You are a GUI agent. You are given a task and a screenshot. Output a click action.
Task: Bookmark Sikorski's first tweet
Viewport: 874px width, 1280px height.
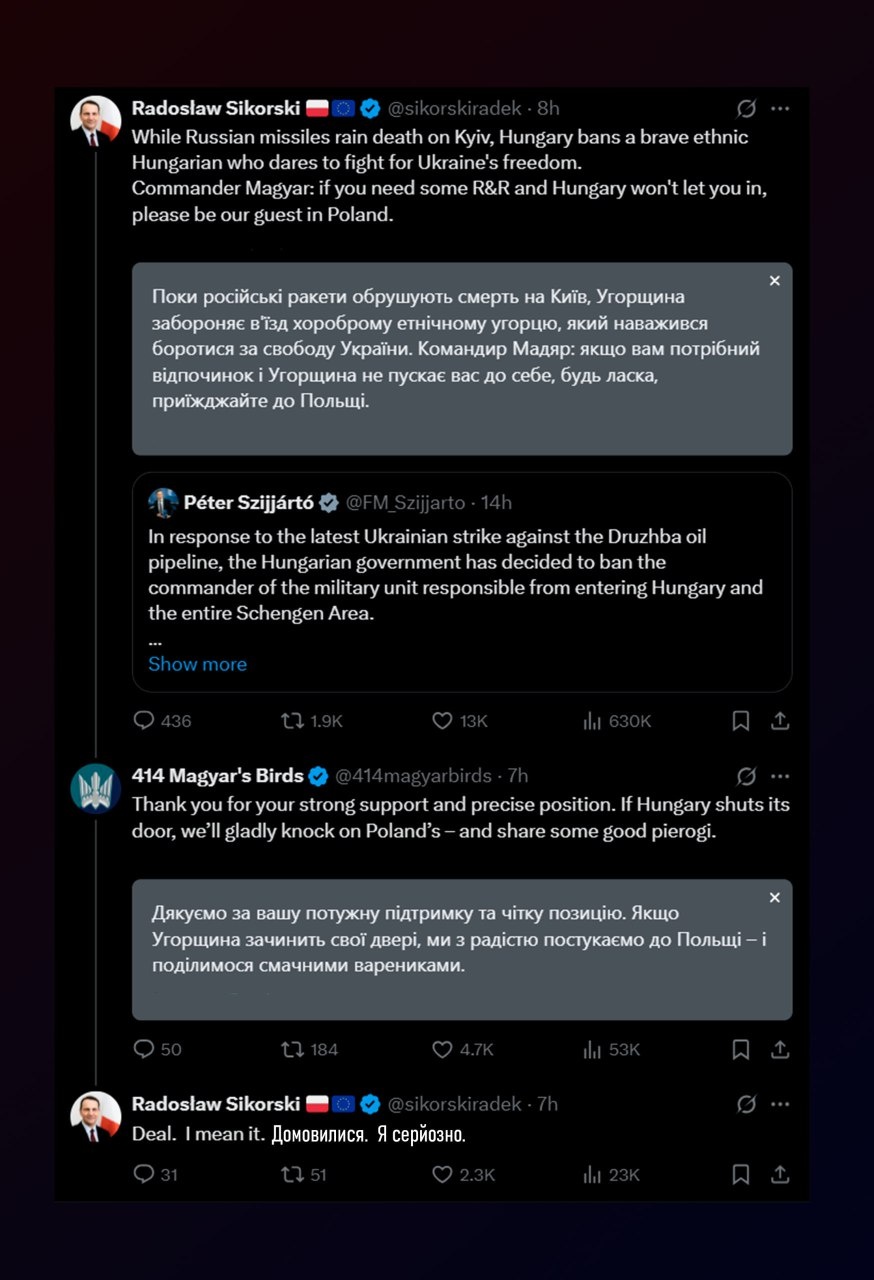coord(741,720)
